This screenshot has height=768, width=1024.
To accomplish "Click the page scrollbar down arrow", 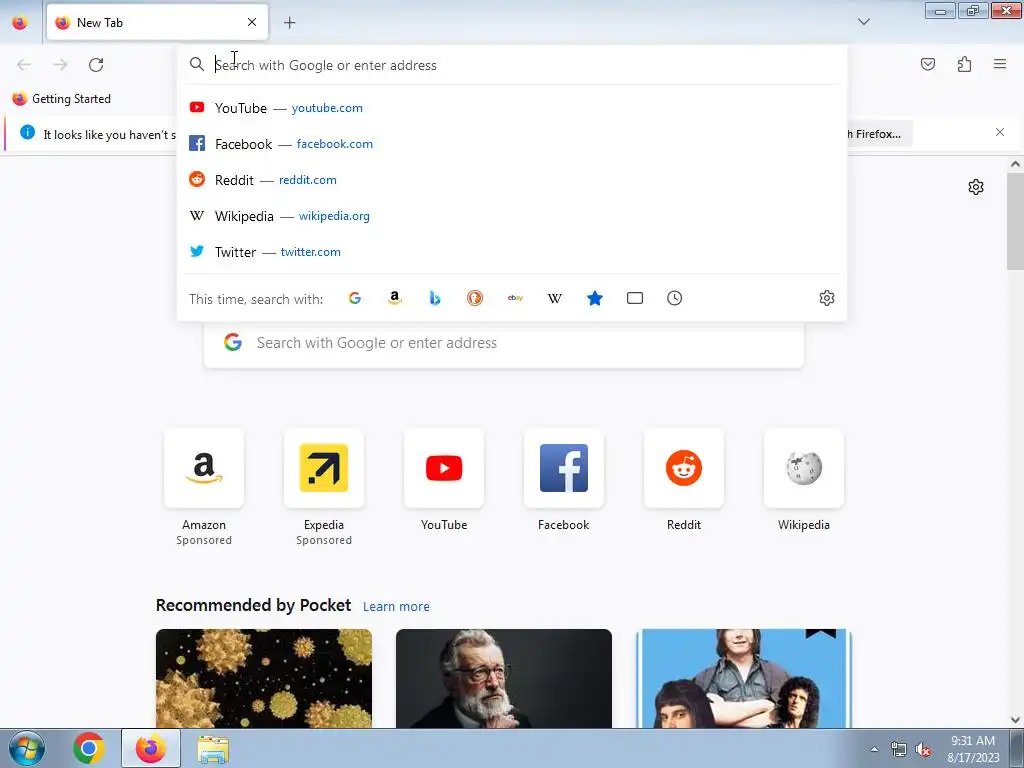I will click(1015, 720).
